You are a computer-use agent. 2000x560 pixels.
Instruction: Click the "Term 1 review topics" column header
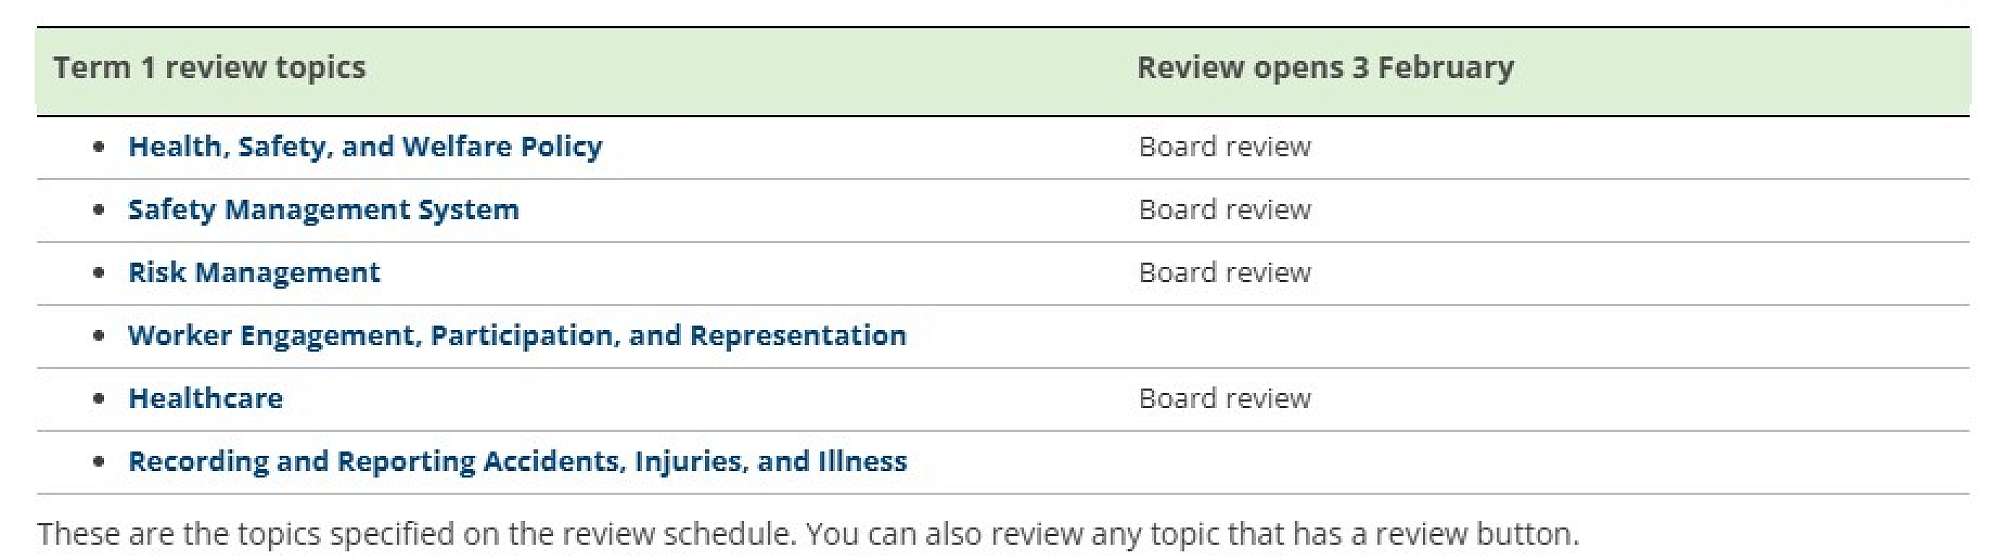(209, 68)
